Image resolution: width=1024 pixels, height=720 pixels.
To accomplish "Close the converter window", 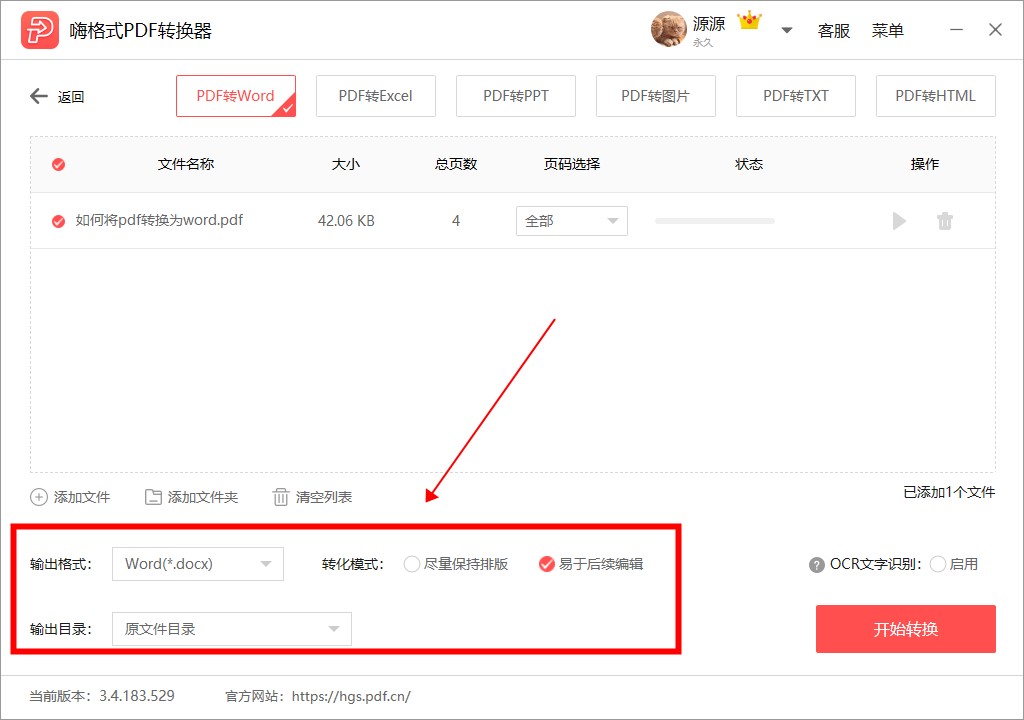I will tap(995, 30).
